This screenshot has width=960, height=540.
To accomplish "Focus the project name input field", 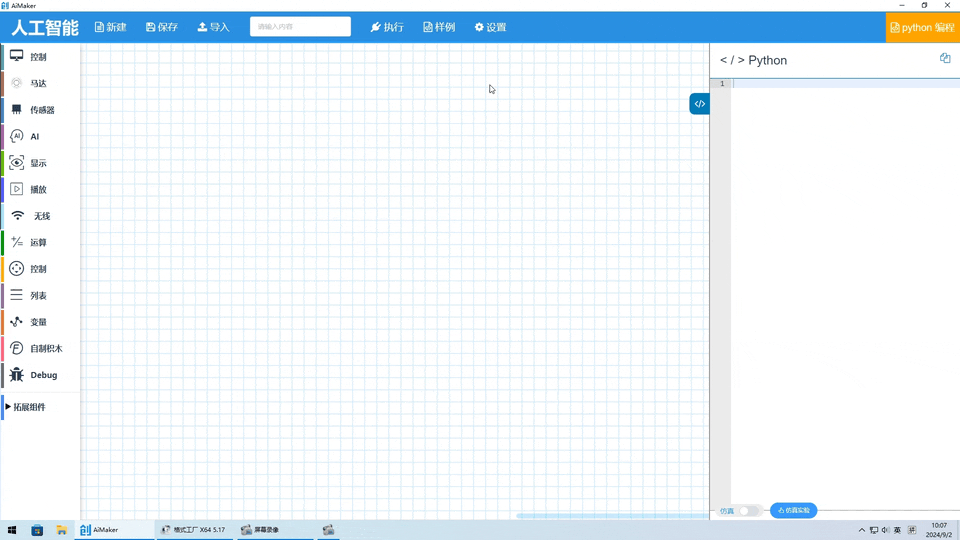I will pyautogui.click(x=300, y=26).
